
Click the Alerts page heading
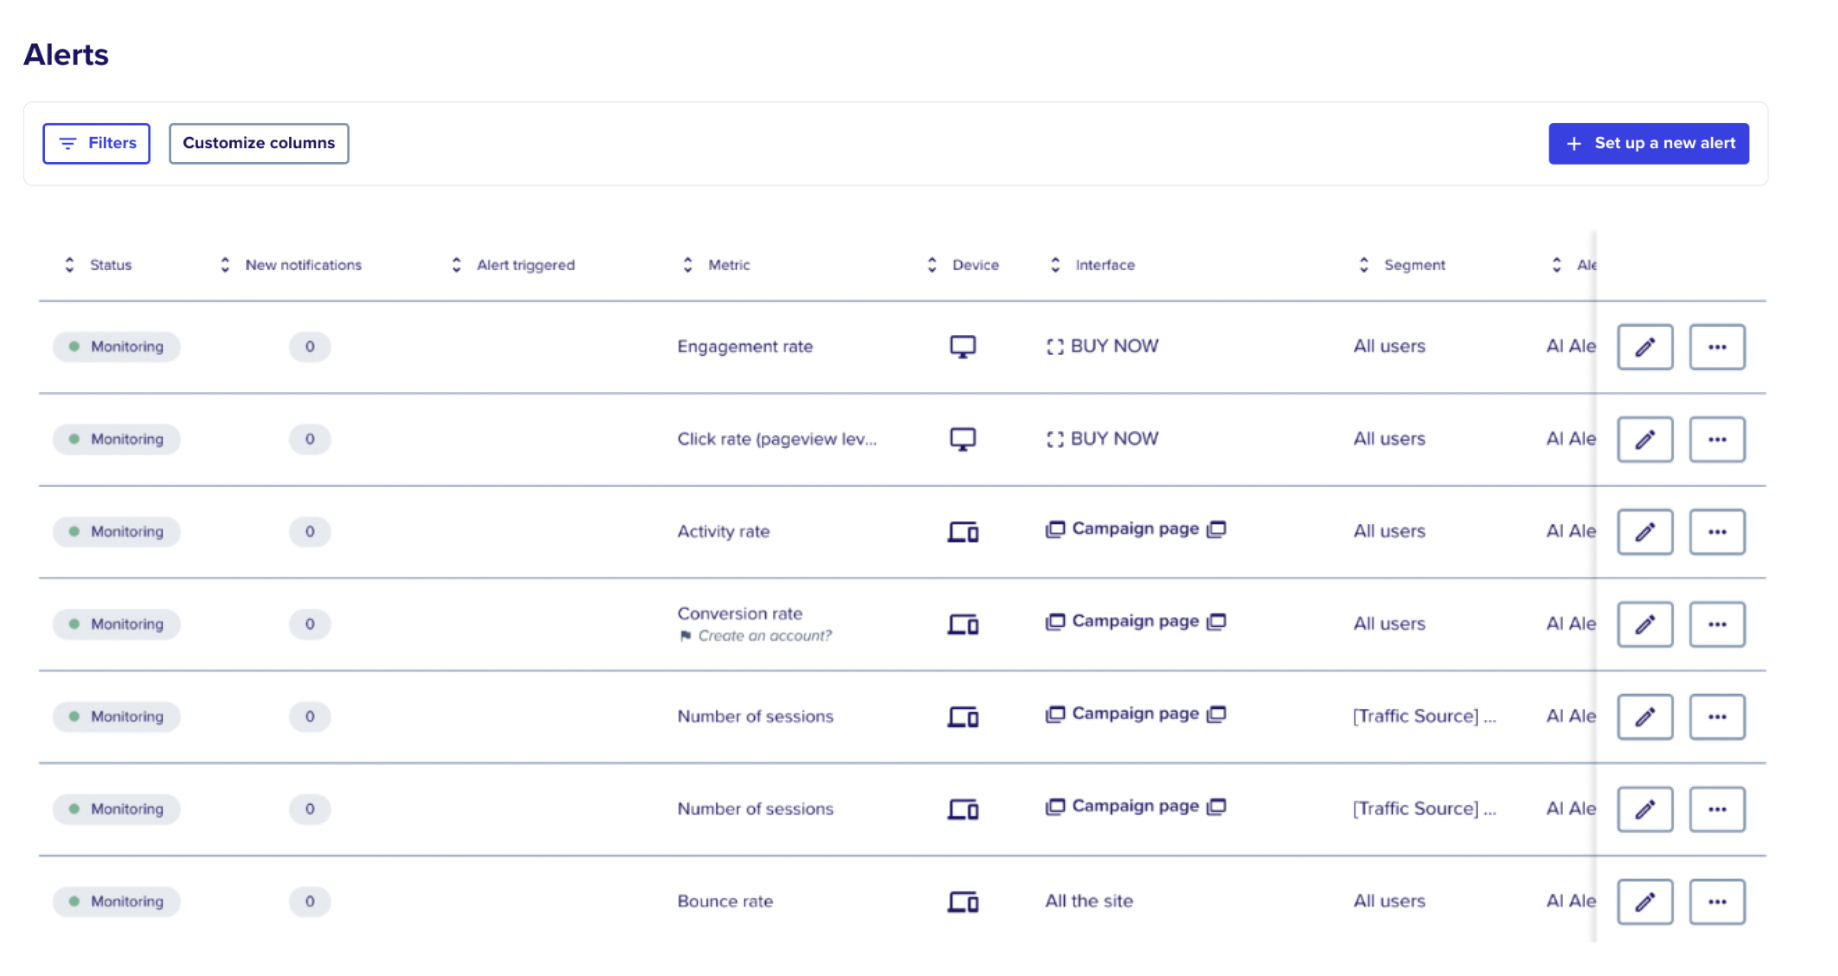pyautogui.click(x=66, y=54)
